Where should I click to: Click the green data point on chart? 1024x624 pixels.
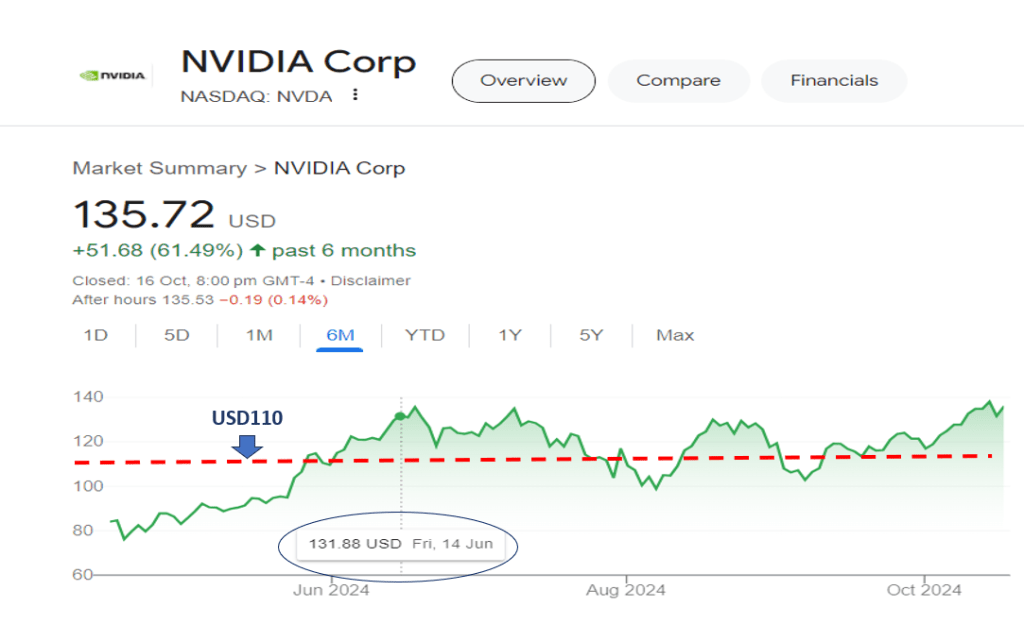[x=400, y=416]
